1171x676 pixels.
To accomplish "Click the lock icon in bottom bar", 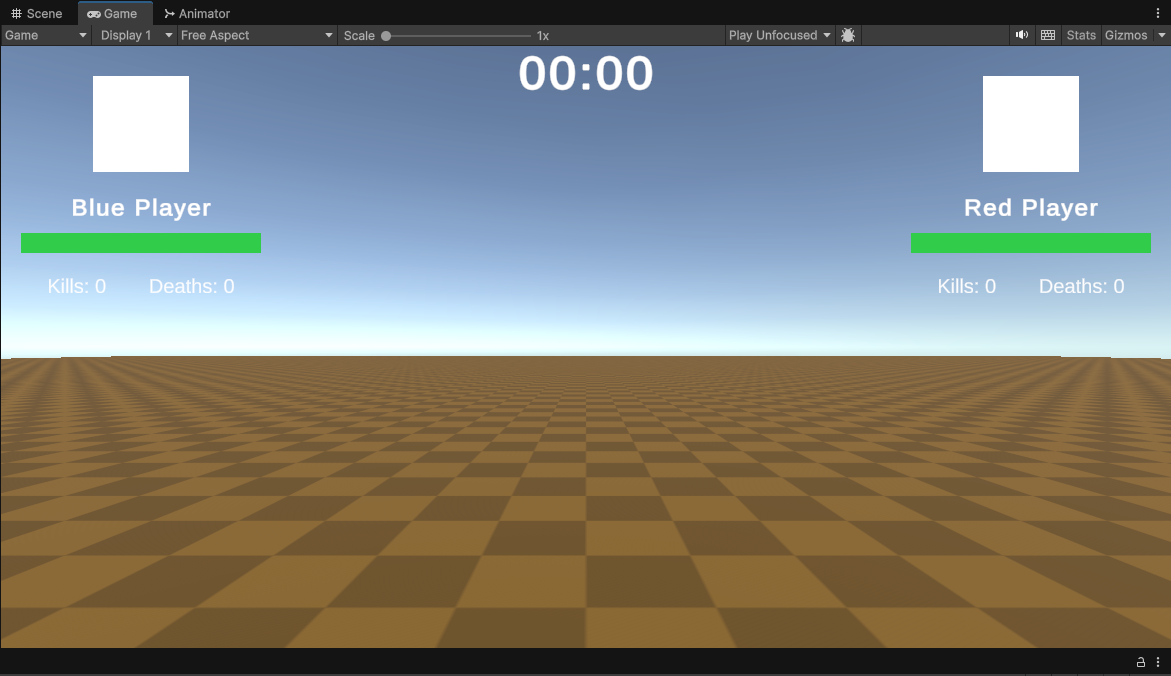I will (1140, 662).
